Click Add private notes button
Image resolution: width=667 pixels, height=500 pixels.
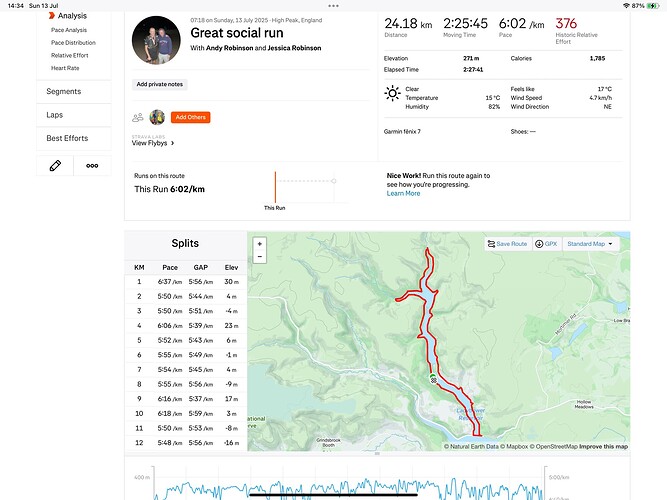(x=160, y=84)
